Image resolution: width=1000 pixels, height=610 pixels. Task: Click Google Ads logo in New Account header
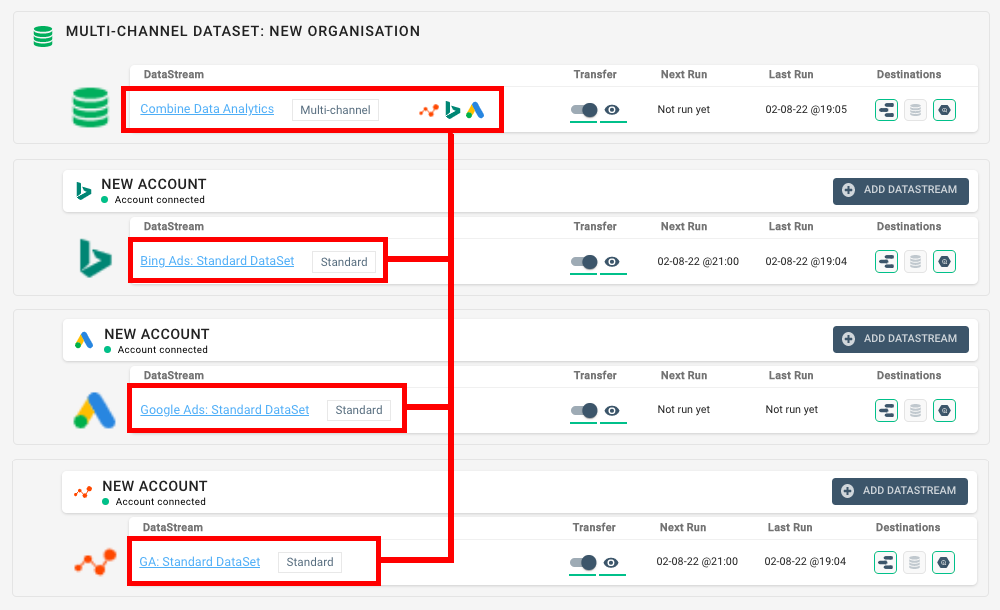84,340
